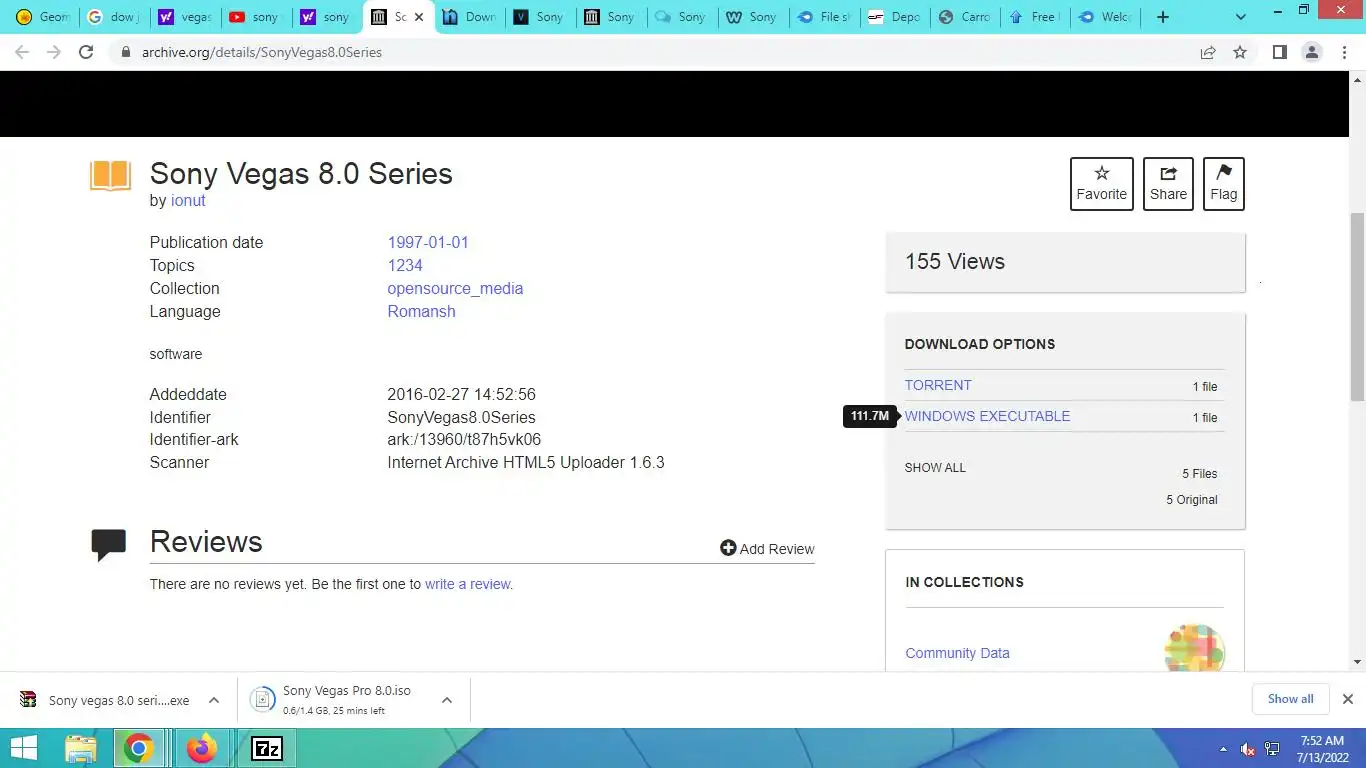Click Show all downloads button
Screen dimensions: 1366x768
click(x=1290, y=699)
